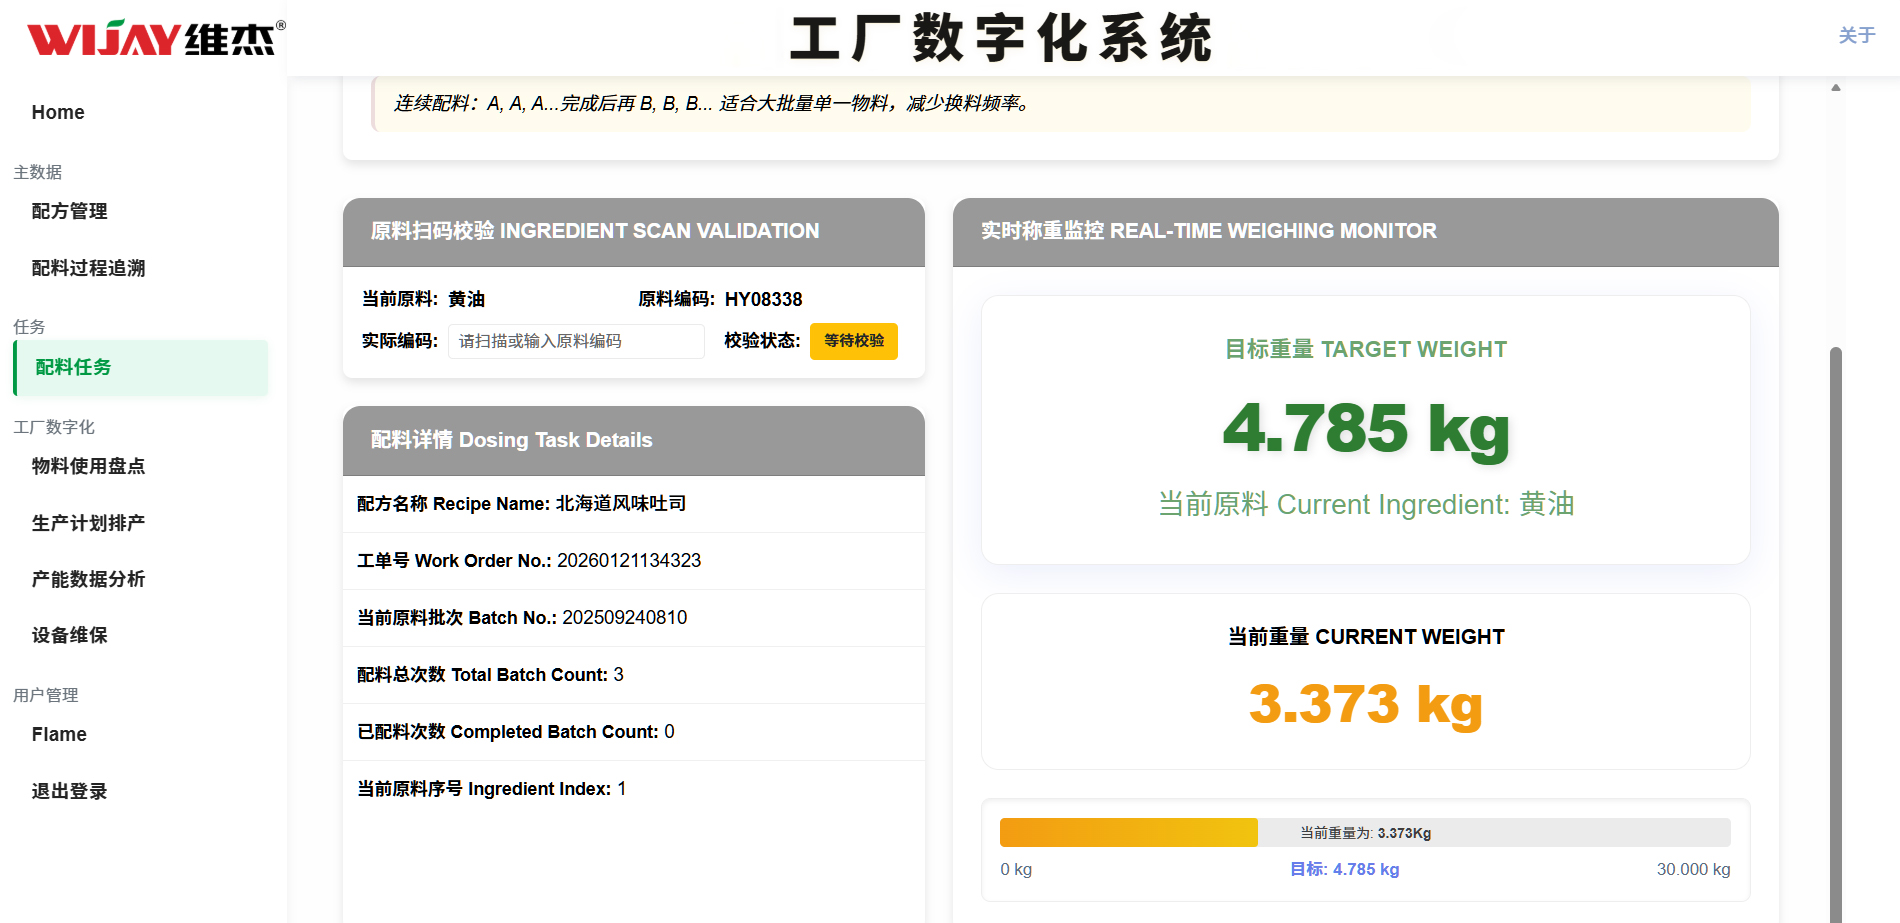Open 产能数据分析 page
This screenshot has height=923, width=1900.
pyautogui.click(x=88, y=579)
